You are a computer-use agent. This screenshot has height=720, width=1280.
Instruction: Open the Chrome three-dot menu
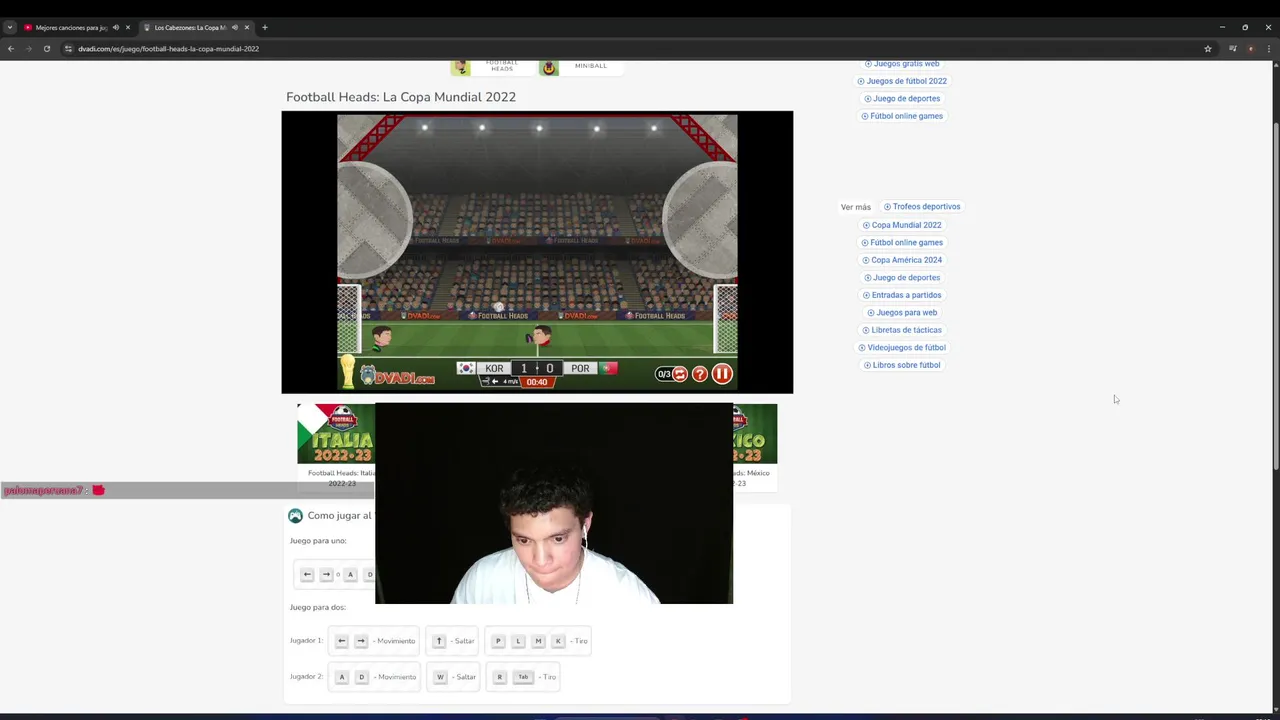(1268, 48)
